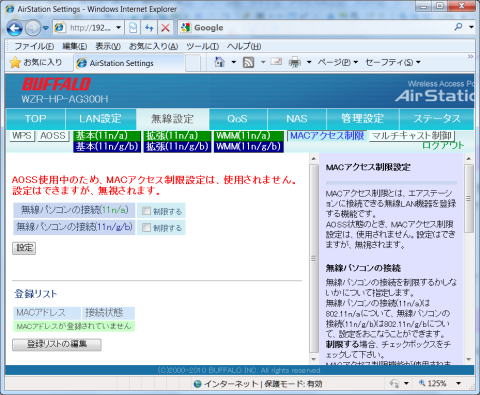Open the 基本(11n/a) settings sub-tab
The height and width of the screenshot is (395, 480).
click(x=107, y=136)
